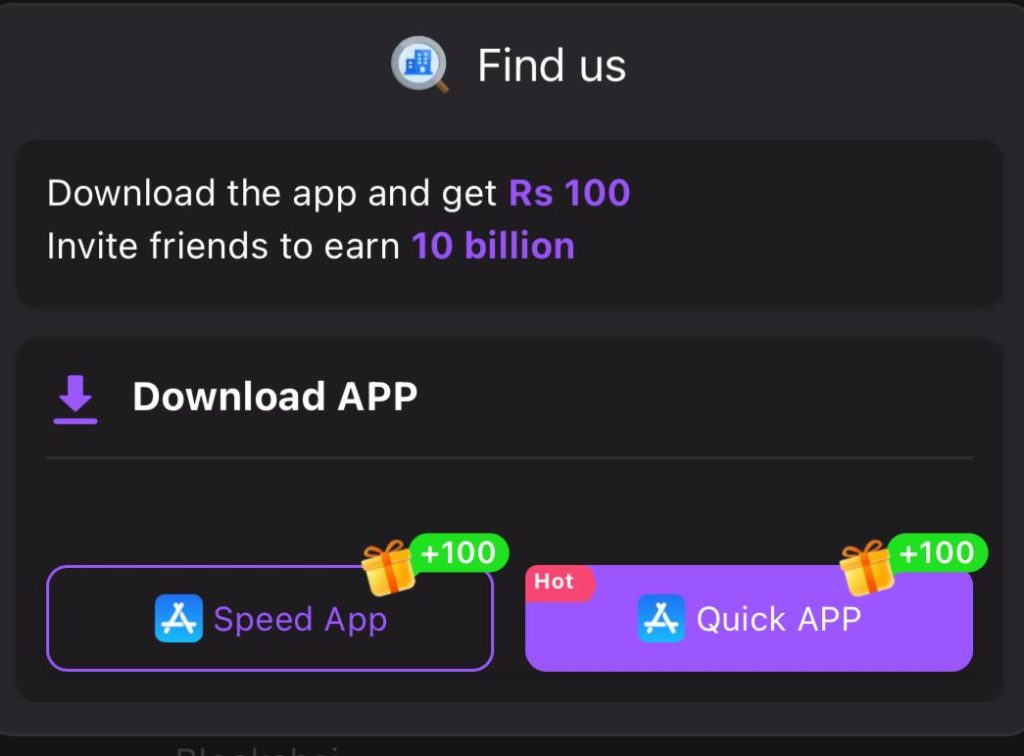The width and height of the screenshot is (1024, 756).
Task: Click the purple download arrow icon
Action: tap(75, 399)
